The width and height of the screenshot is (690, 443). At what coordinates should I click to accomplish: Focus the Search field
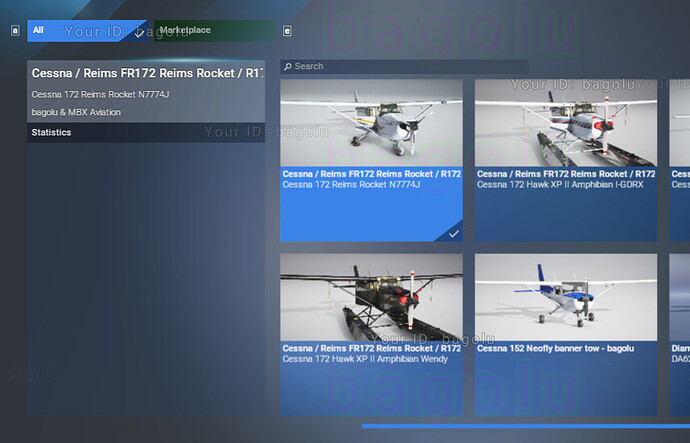[x=404, y=66]
